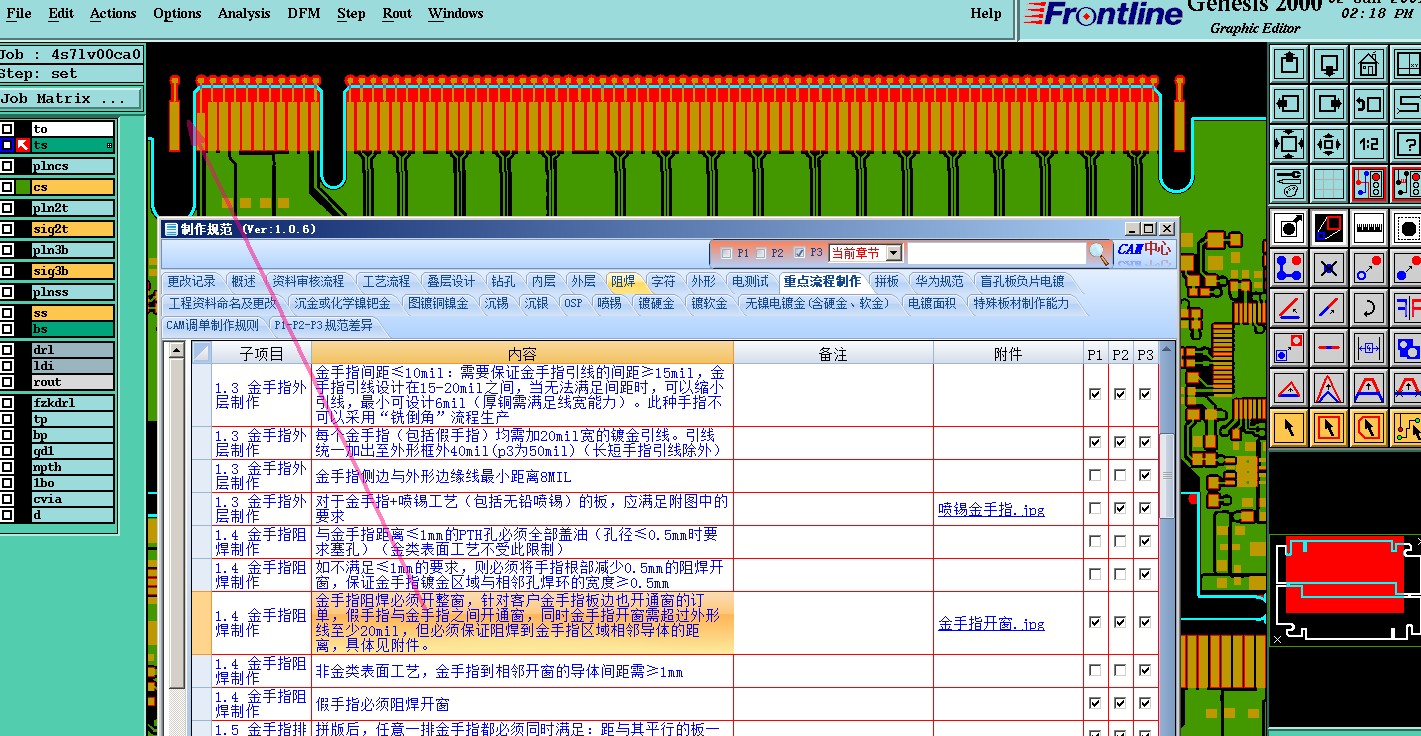The image size is (1421, 736).
Task: Click the question mark help icon
Action: 1407,144
